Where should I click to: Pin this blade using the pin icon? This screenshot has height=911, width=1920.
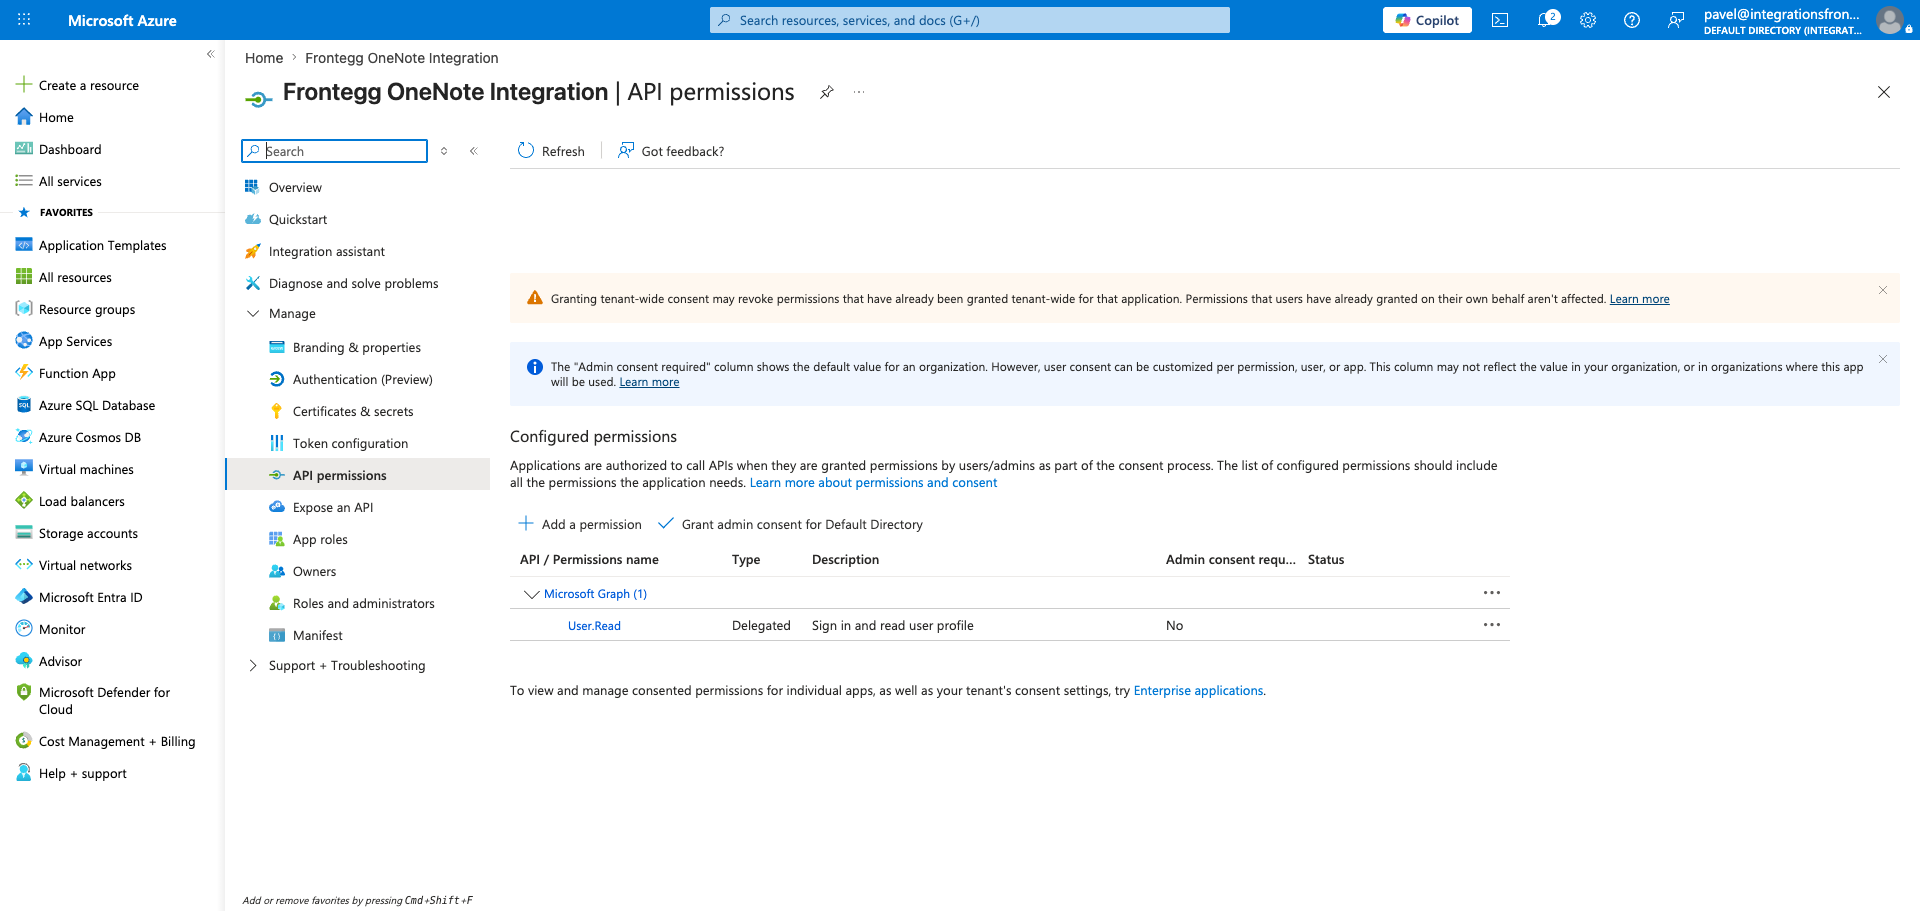(827, 92)
